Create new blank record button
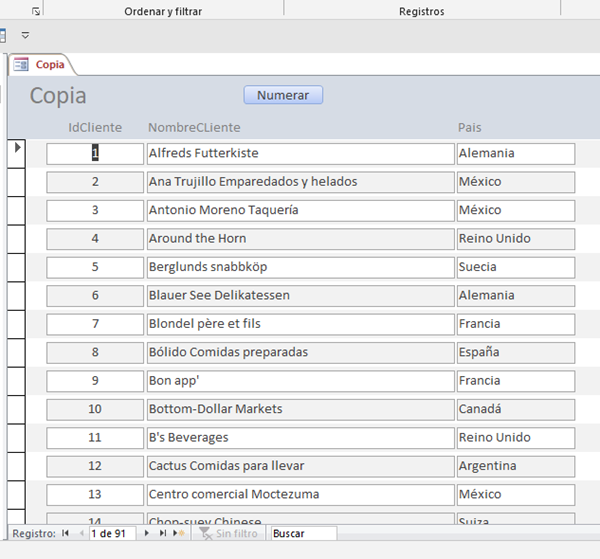 point(179,534)
